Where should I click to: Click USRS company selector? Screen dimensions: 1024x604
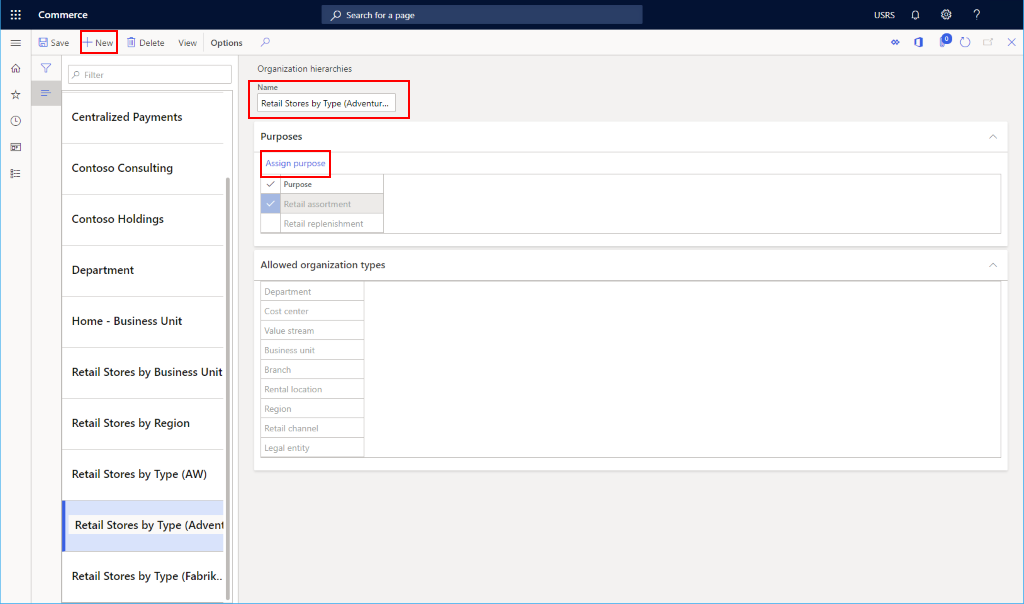click(x=884, y=14)
